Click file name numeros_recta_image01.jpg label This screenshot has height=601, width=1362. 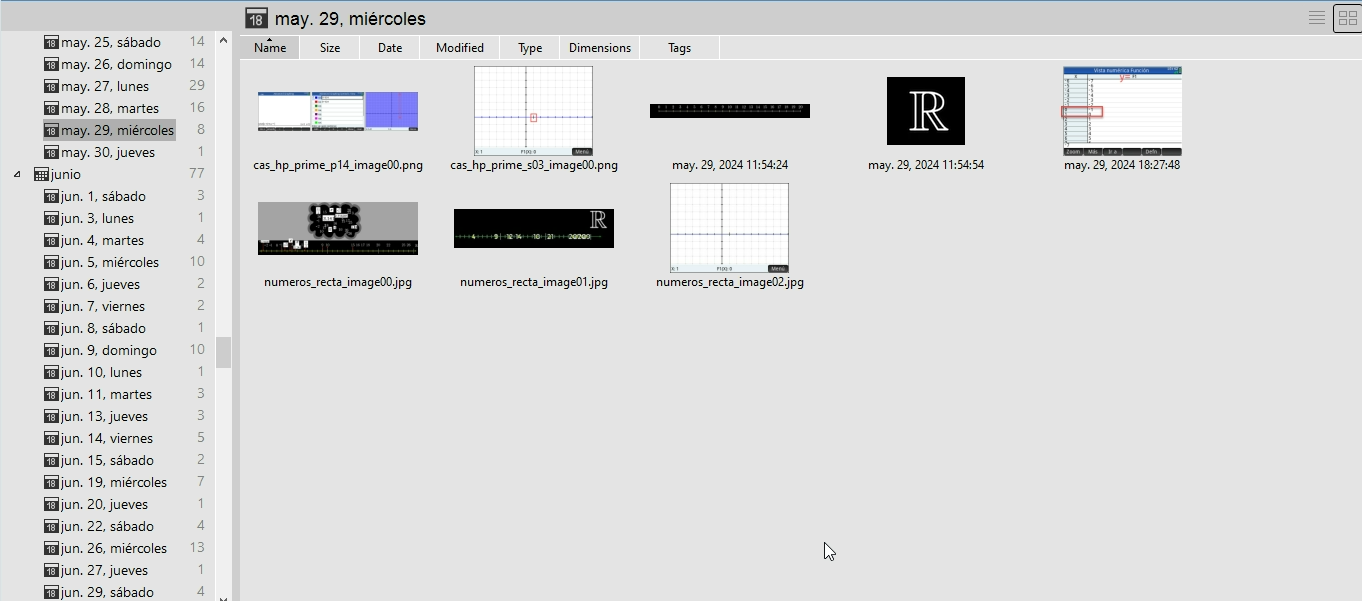(534, 282)
